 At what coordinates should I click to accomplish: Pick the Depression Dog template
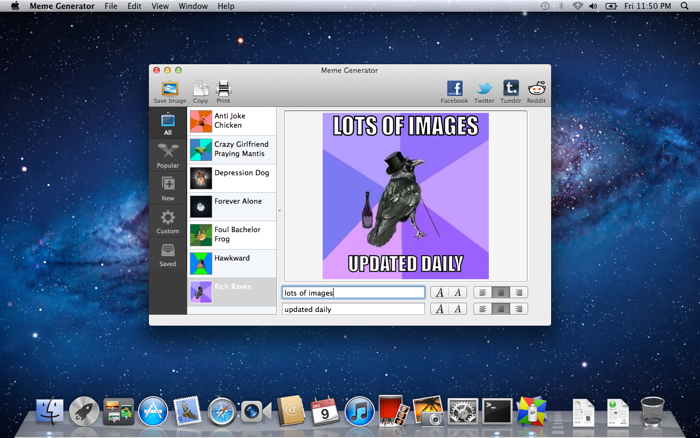coord(232,178)
